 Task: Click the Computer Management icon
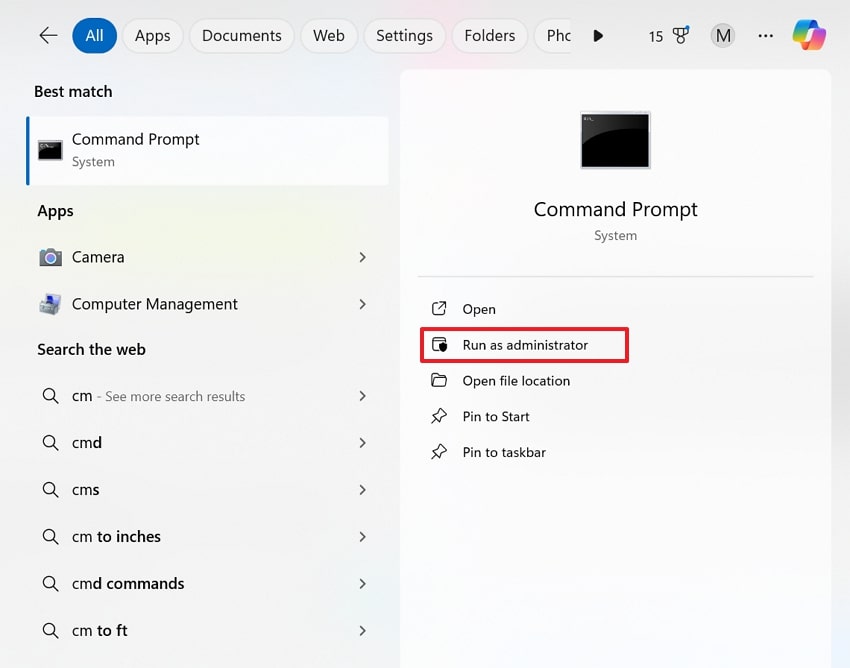pyautogui.click(x=50, y=304)
